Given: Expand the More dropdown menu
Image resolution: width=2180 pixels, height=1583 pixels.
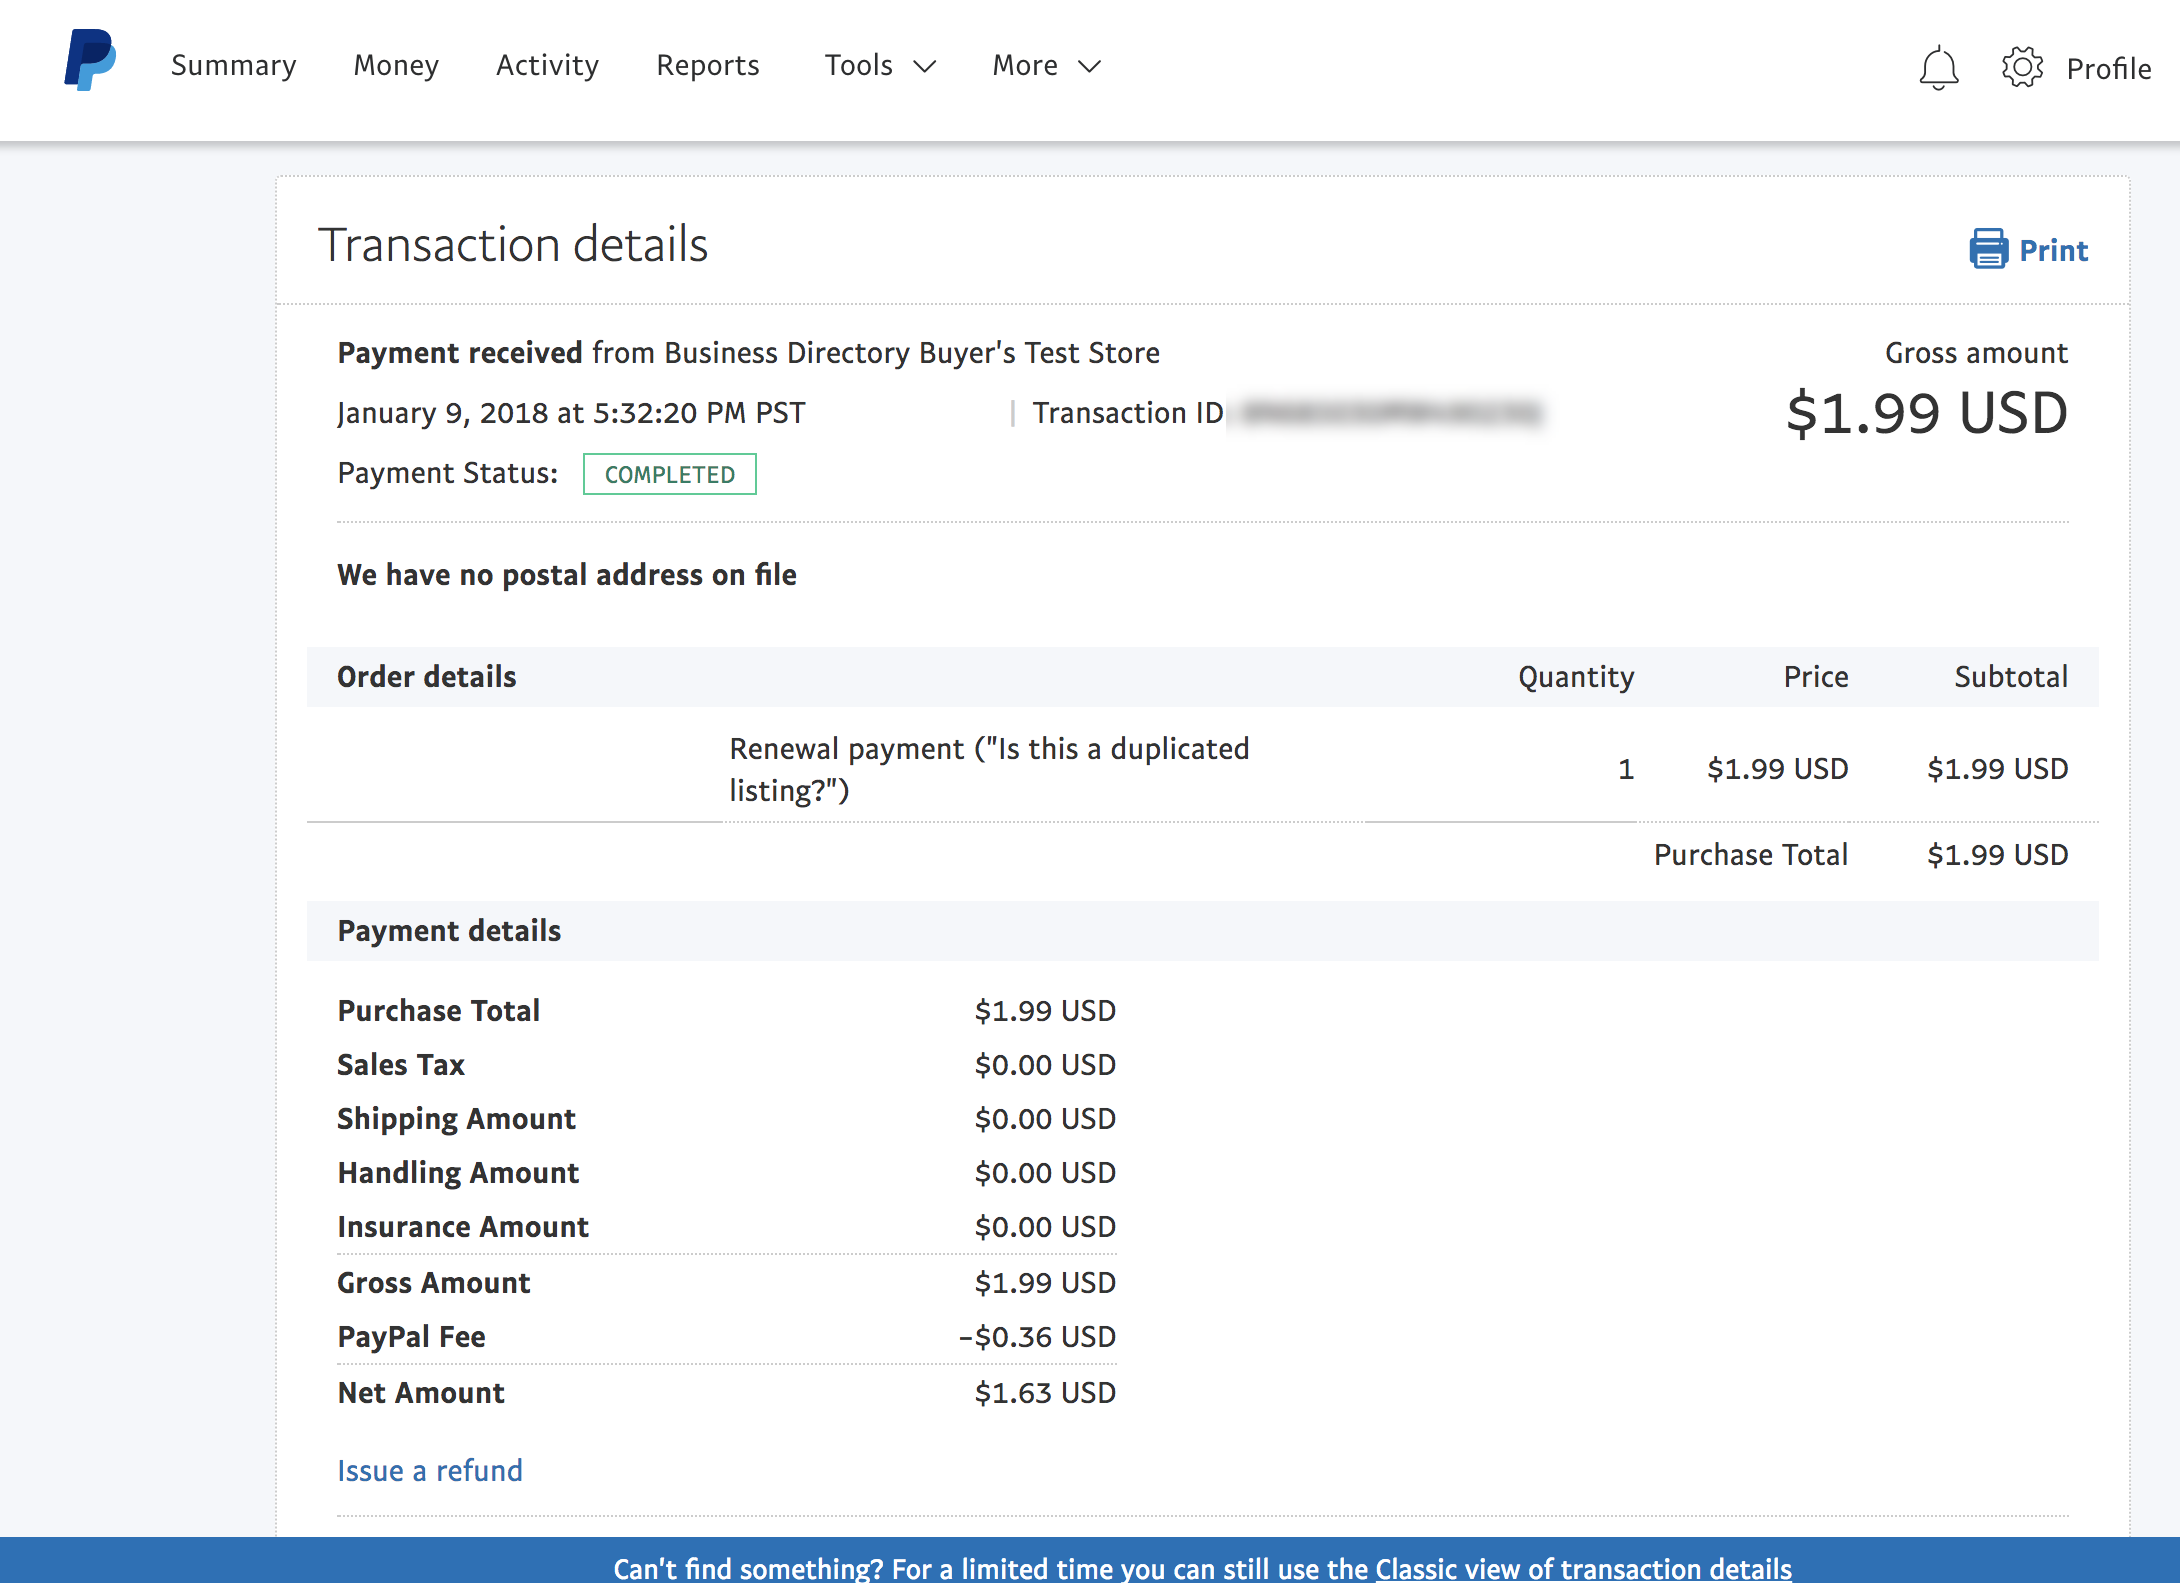Looking at the screenshot, I should click(1046, 65).
